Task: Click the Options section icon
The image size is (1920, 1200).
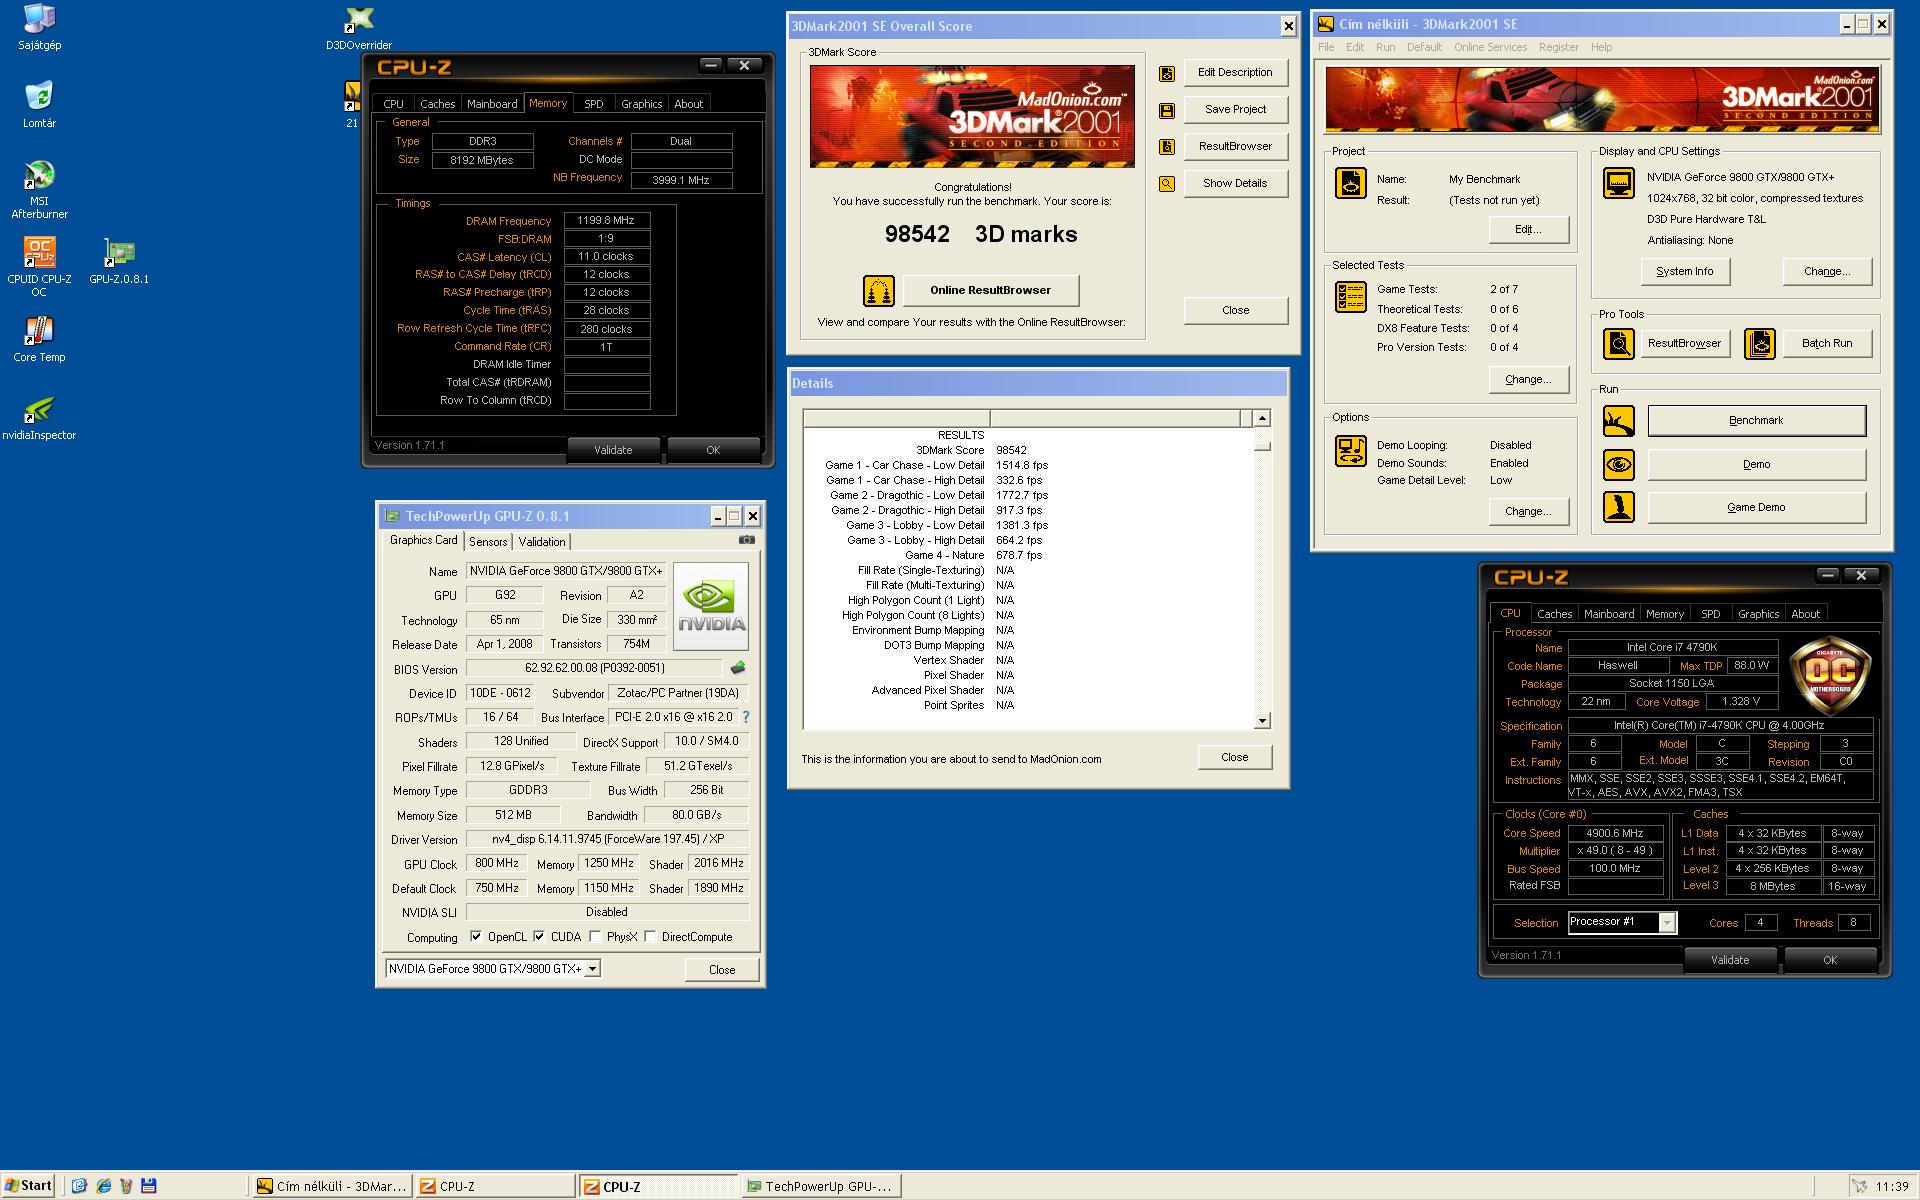Action: point(1350,451)
